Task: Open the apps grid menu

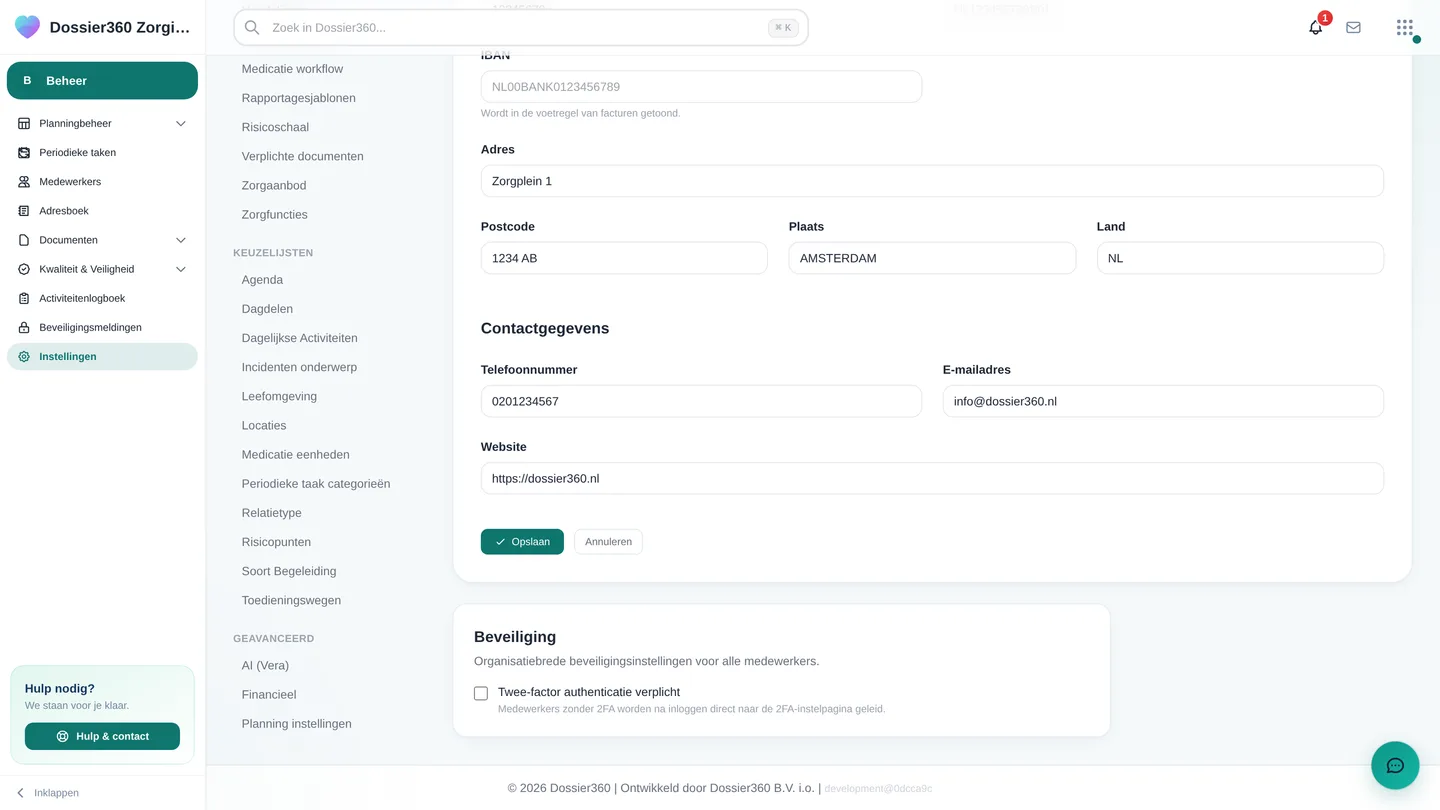Action: coord(1405,28)
